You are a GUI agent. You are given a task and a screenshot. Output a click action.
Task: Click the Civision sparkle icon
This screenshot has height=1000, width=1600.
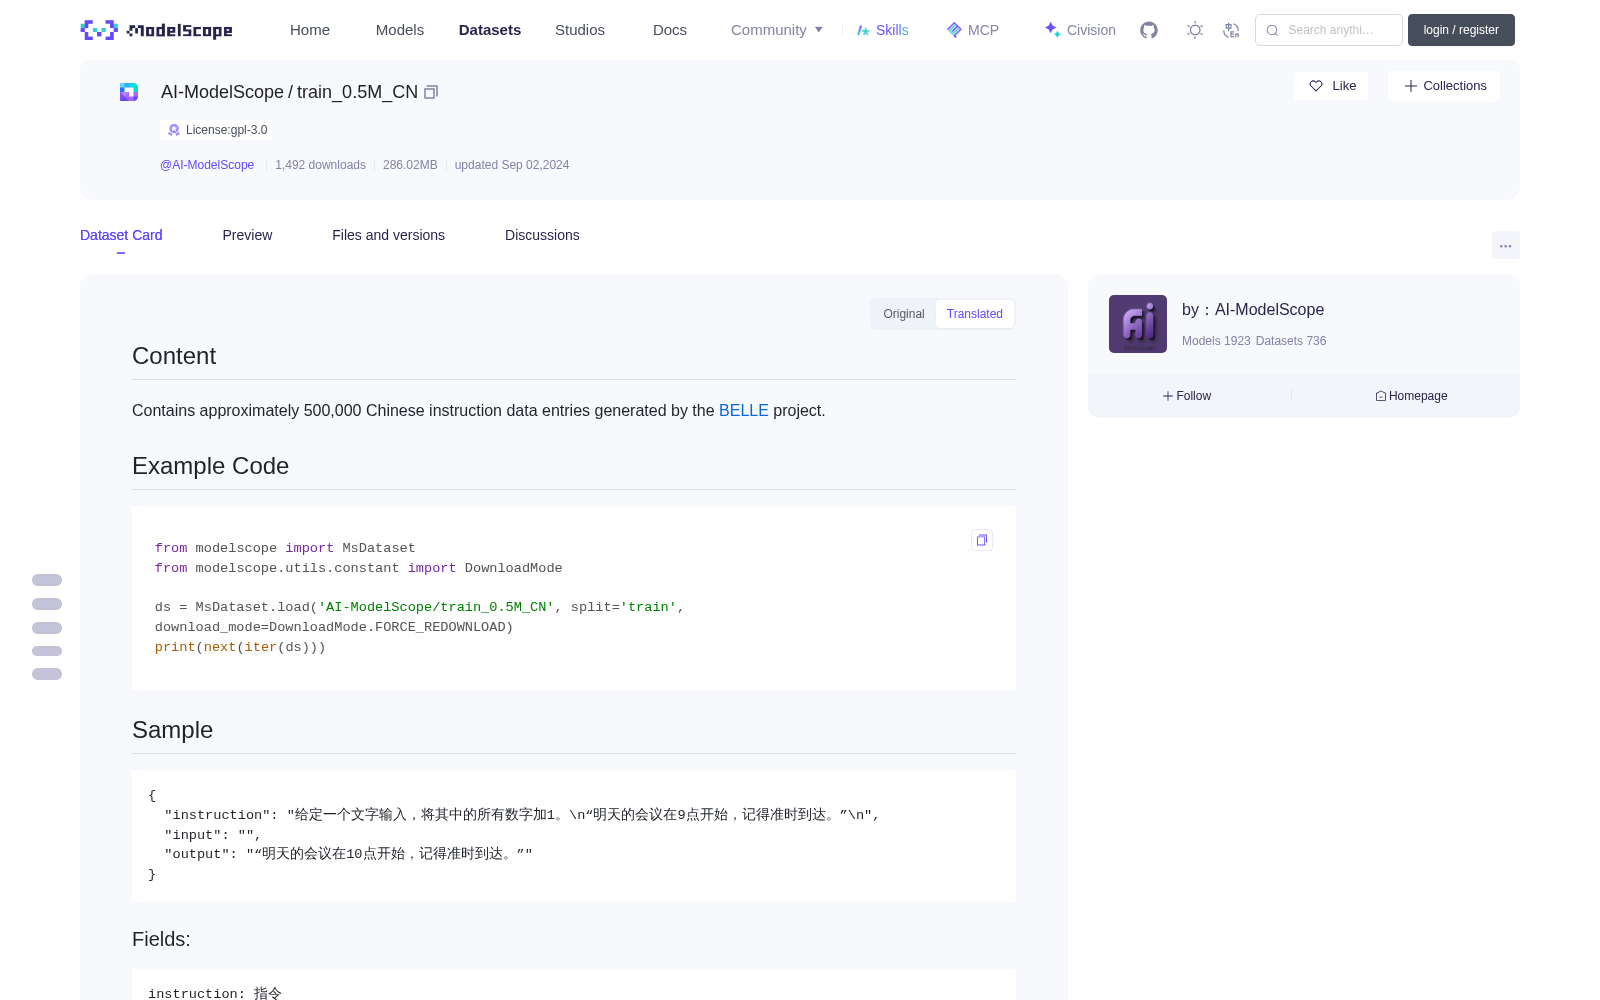(x=1052, y=30)
